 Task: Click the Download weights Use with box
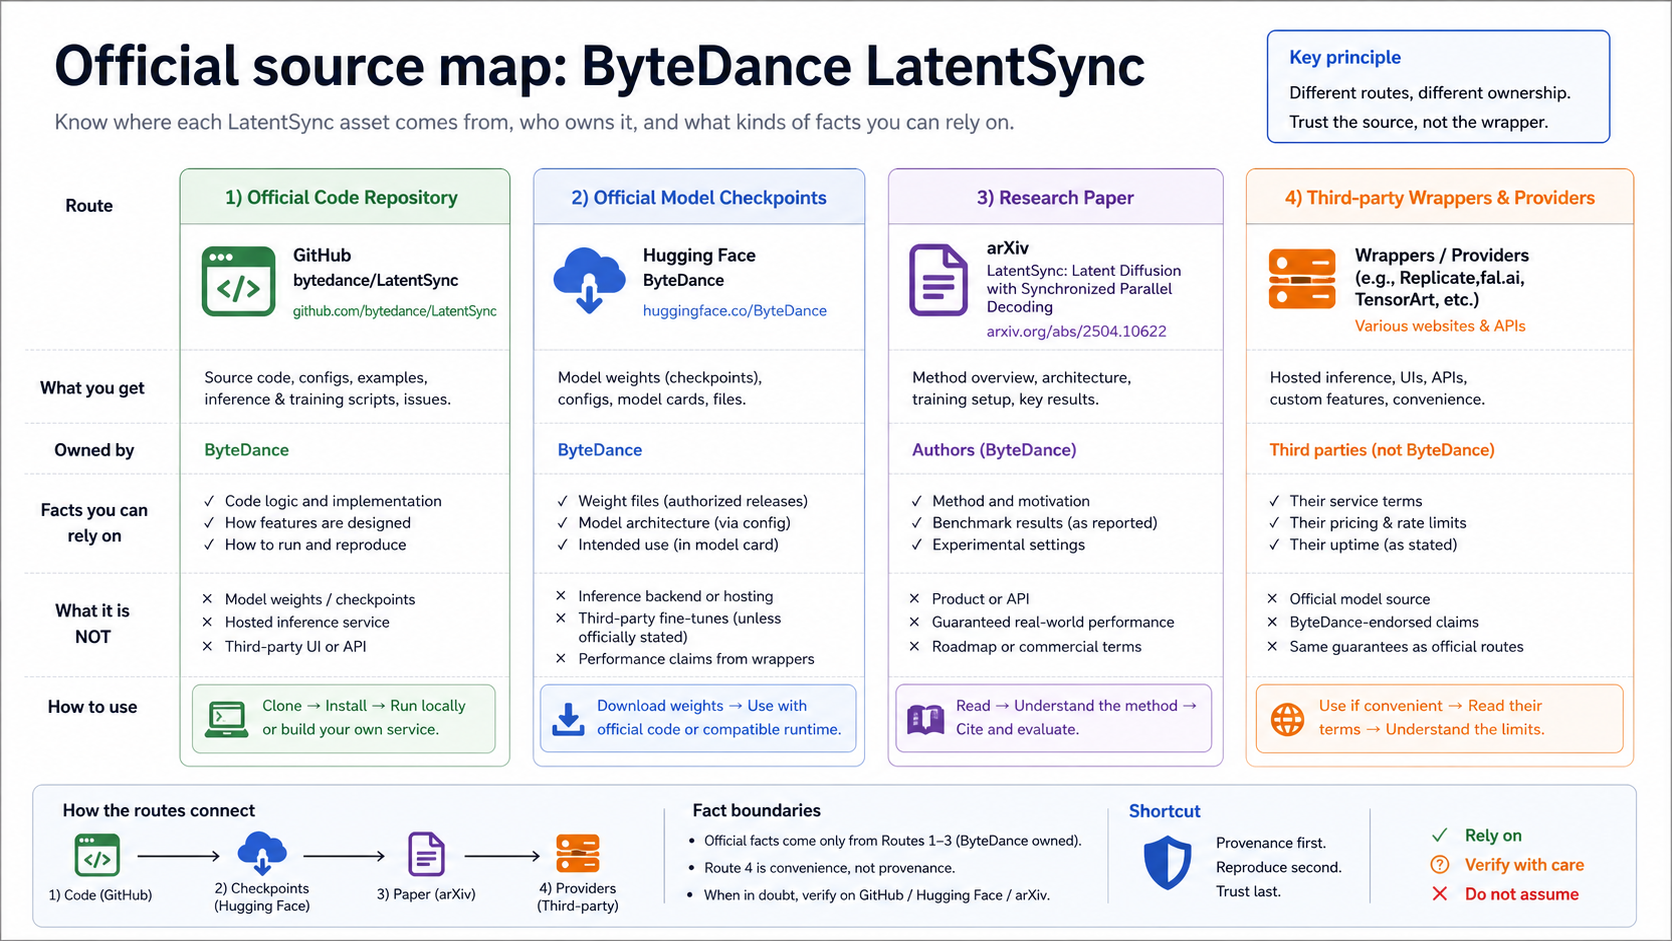[698, 718]
